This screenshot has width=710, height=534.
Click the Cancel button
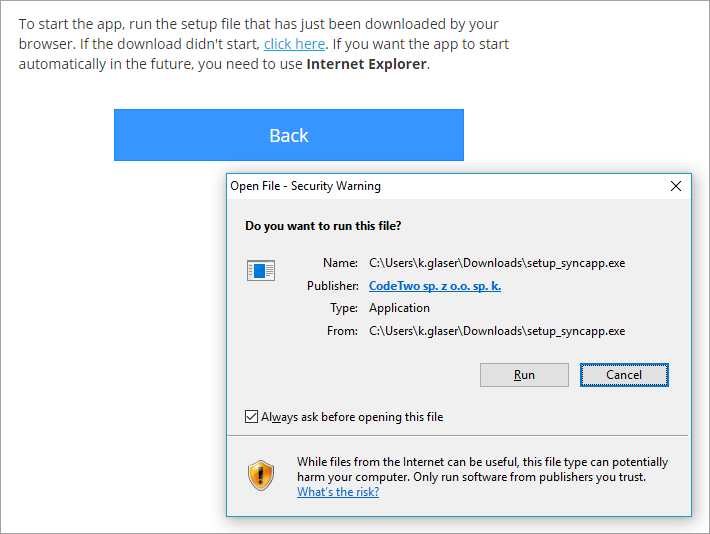tap(624, 375)
